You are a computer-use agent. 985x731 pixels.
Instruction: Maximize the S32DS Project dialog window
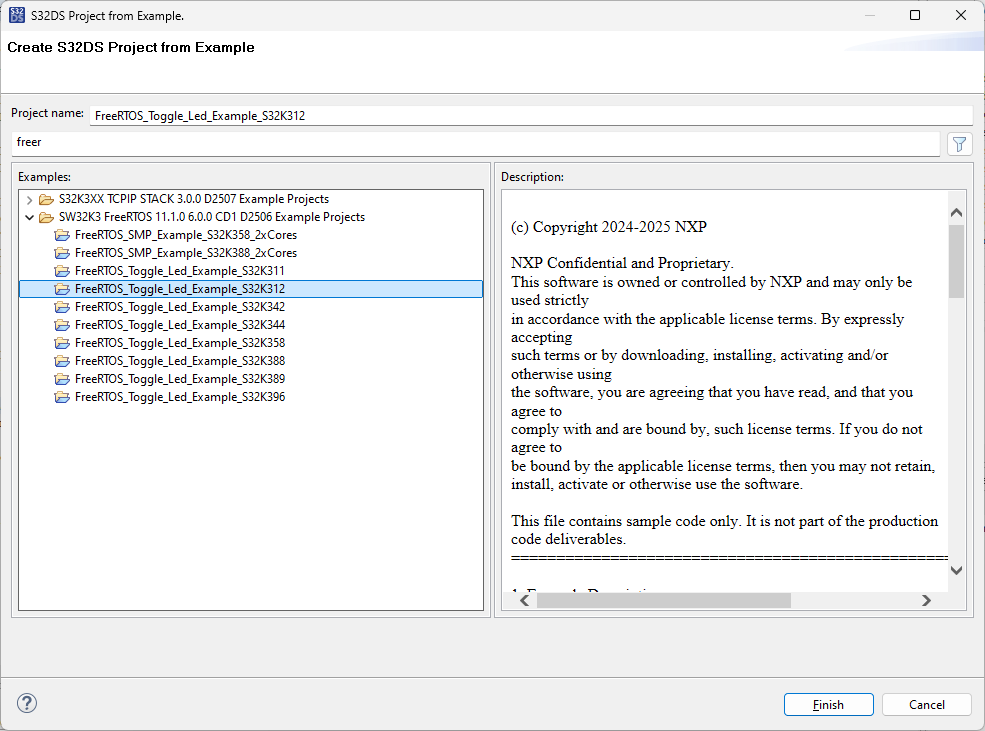click(915, 15)
